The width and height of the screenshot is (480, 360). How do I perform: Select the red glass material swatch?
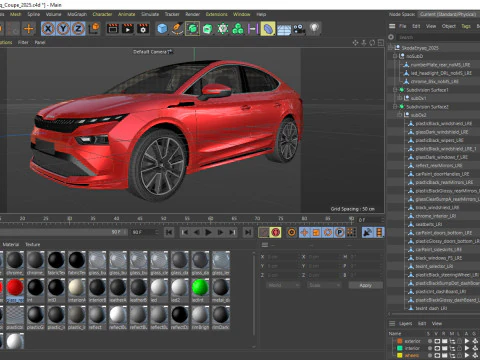[15, 287]
